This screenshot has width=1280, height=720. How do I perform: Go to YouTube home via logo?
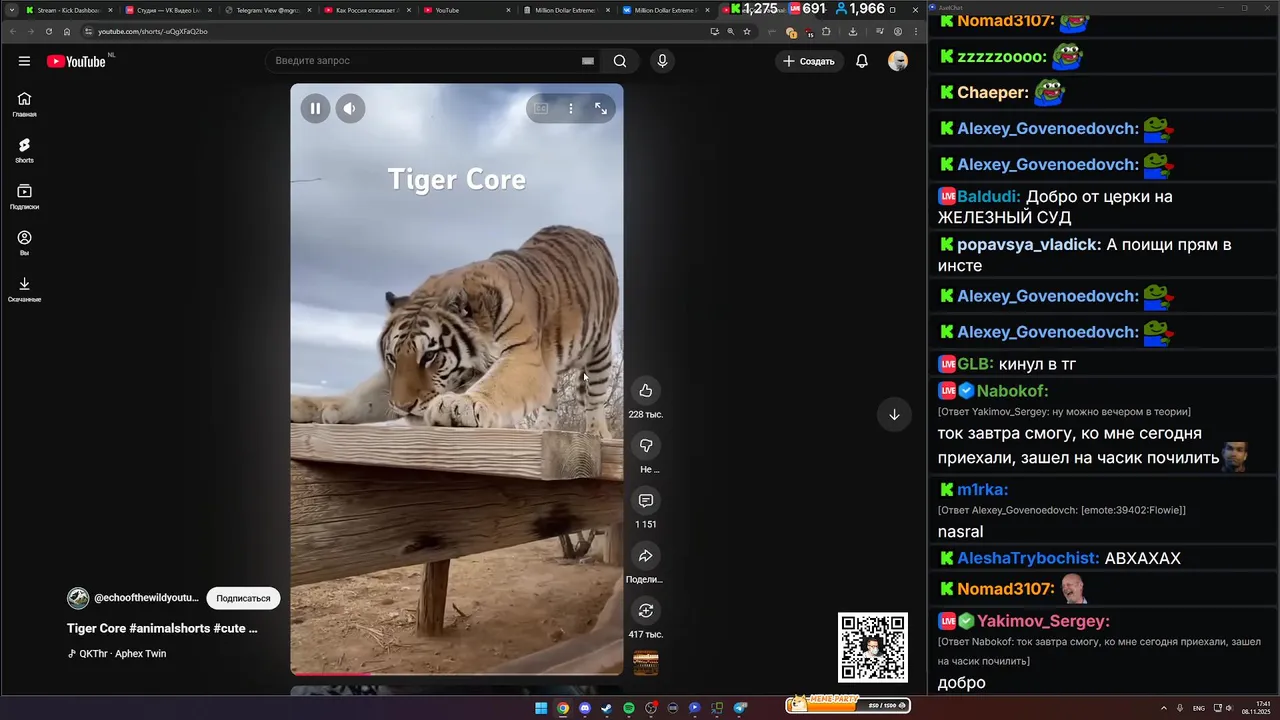(x=76, y=61)
